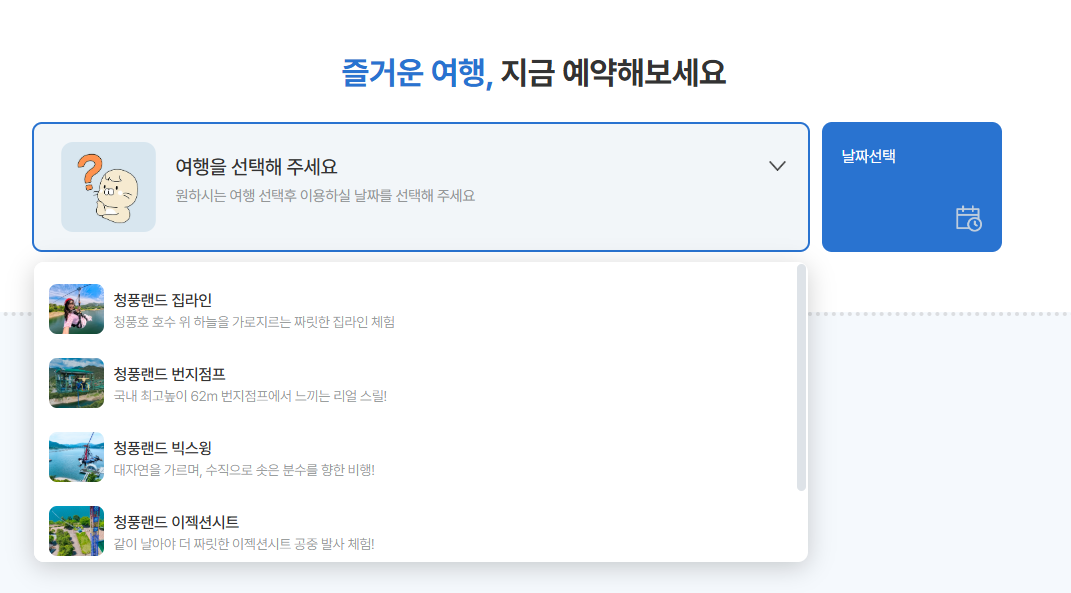Click the calendar clock icon
Viewport: 1071px width, 593px height.
[x=968, y=218]
